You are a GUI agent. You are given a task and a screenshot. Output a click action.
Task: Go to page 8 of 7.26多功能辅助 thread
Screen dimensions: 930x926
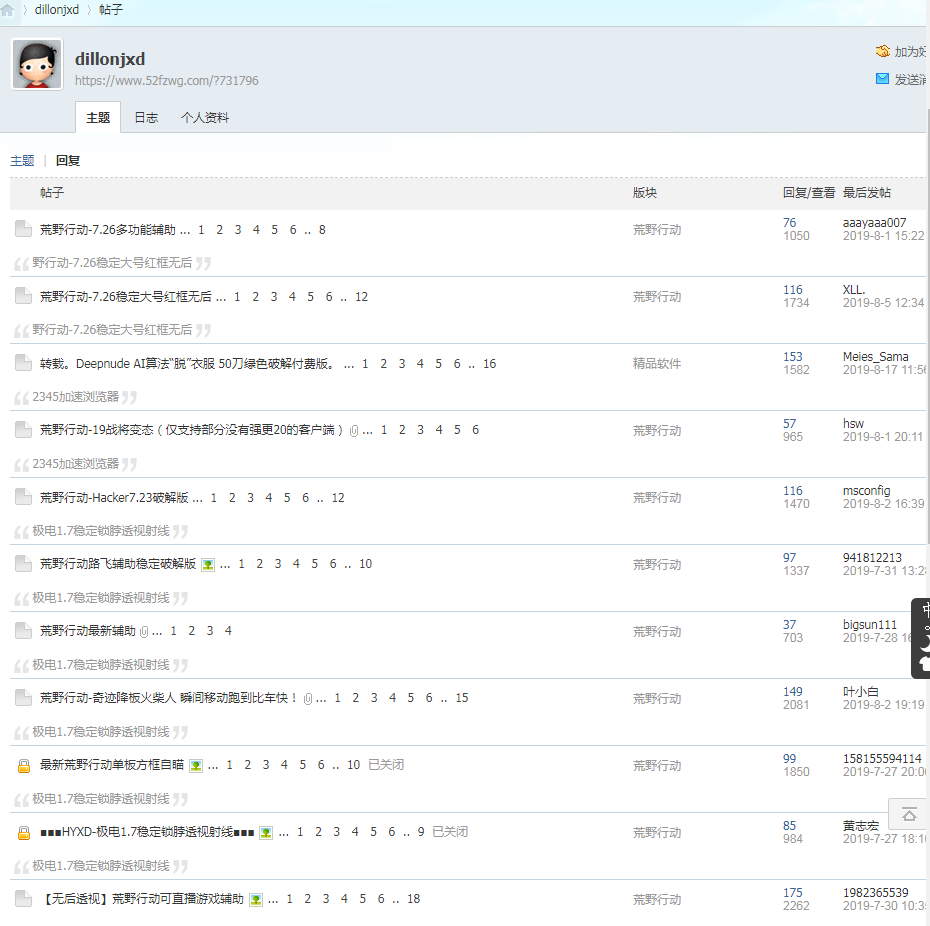pyautogui.click(x=322, y=230)
